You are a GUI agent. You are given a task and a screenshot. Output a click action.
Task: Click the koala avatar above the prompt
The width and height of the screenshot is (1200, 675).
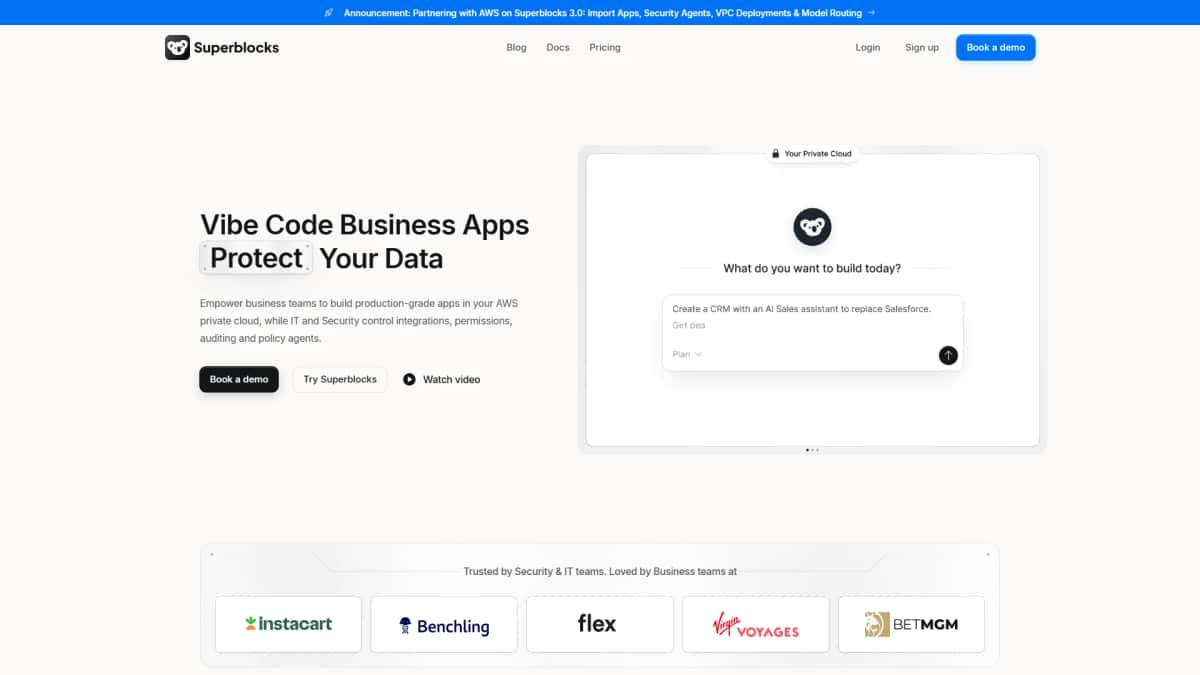tap(812, 227)
